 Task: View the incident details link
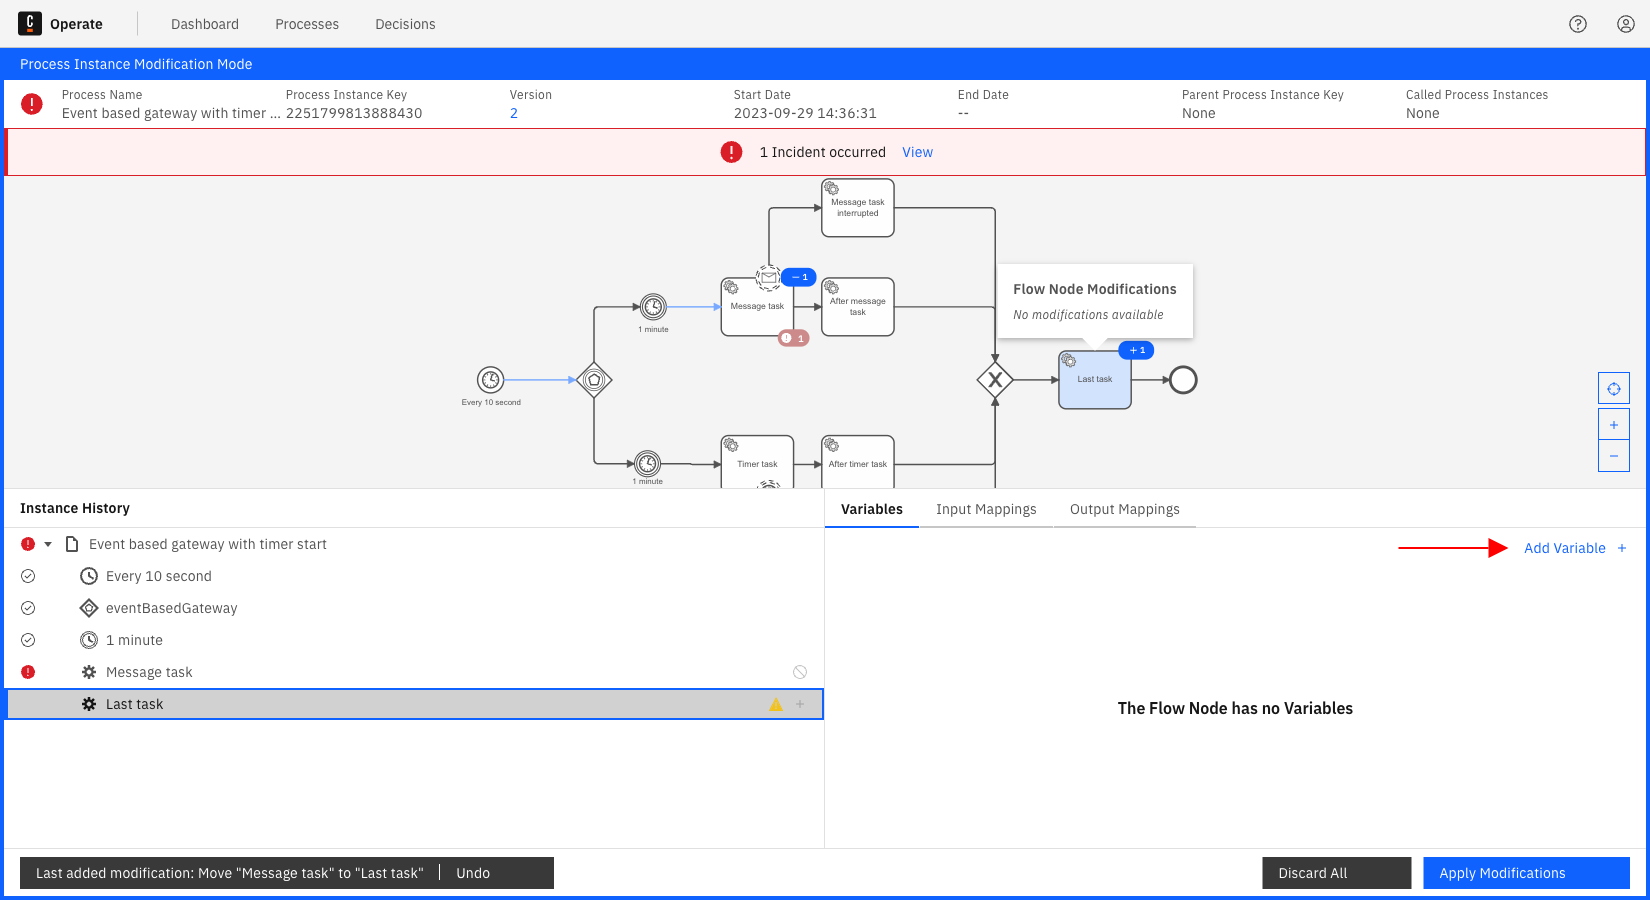click(917, 152)
